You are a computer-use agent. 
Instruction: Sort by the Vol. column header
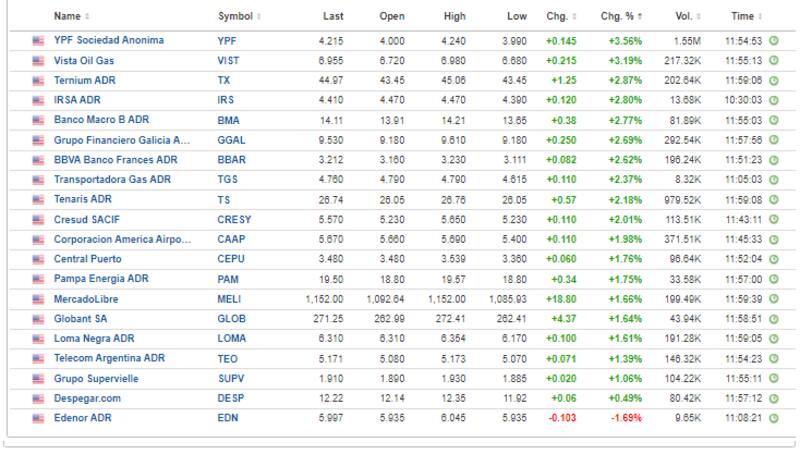tap(688, 16)
